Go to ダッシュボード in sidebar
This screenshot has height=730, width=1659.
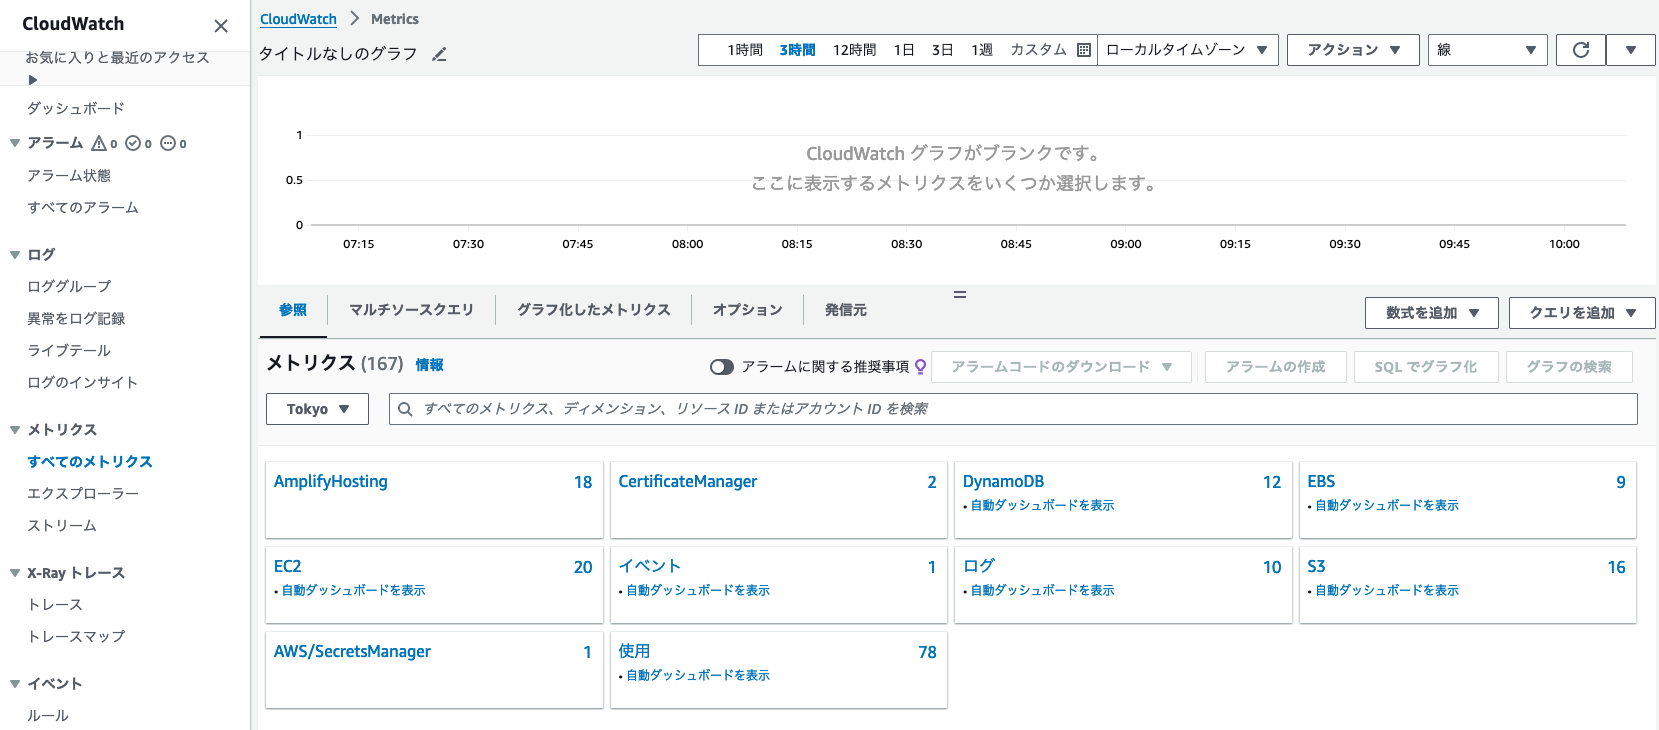76,108
